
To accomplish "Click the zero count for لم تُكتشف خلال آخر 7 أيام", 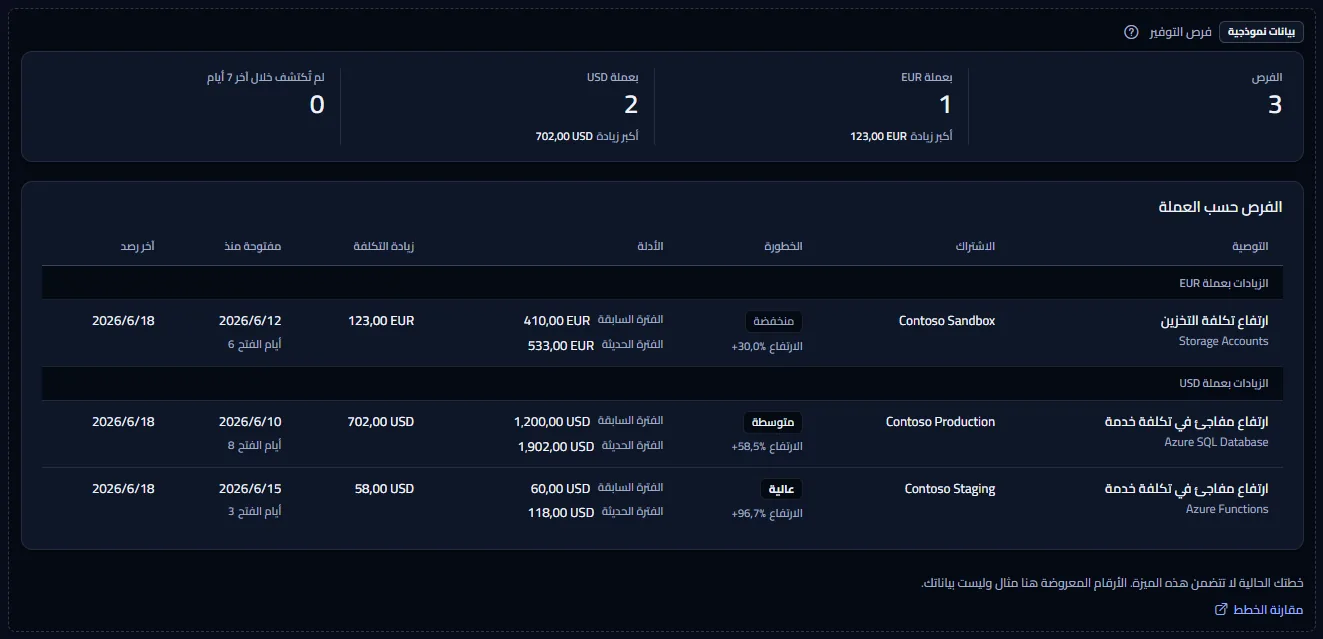I will tap(317, 104).
